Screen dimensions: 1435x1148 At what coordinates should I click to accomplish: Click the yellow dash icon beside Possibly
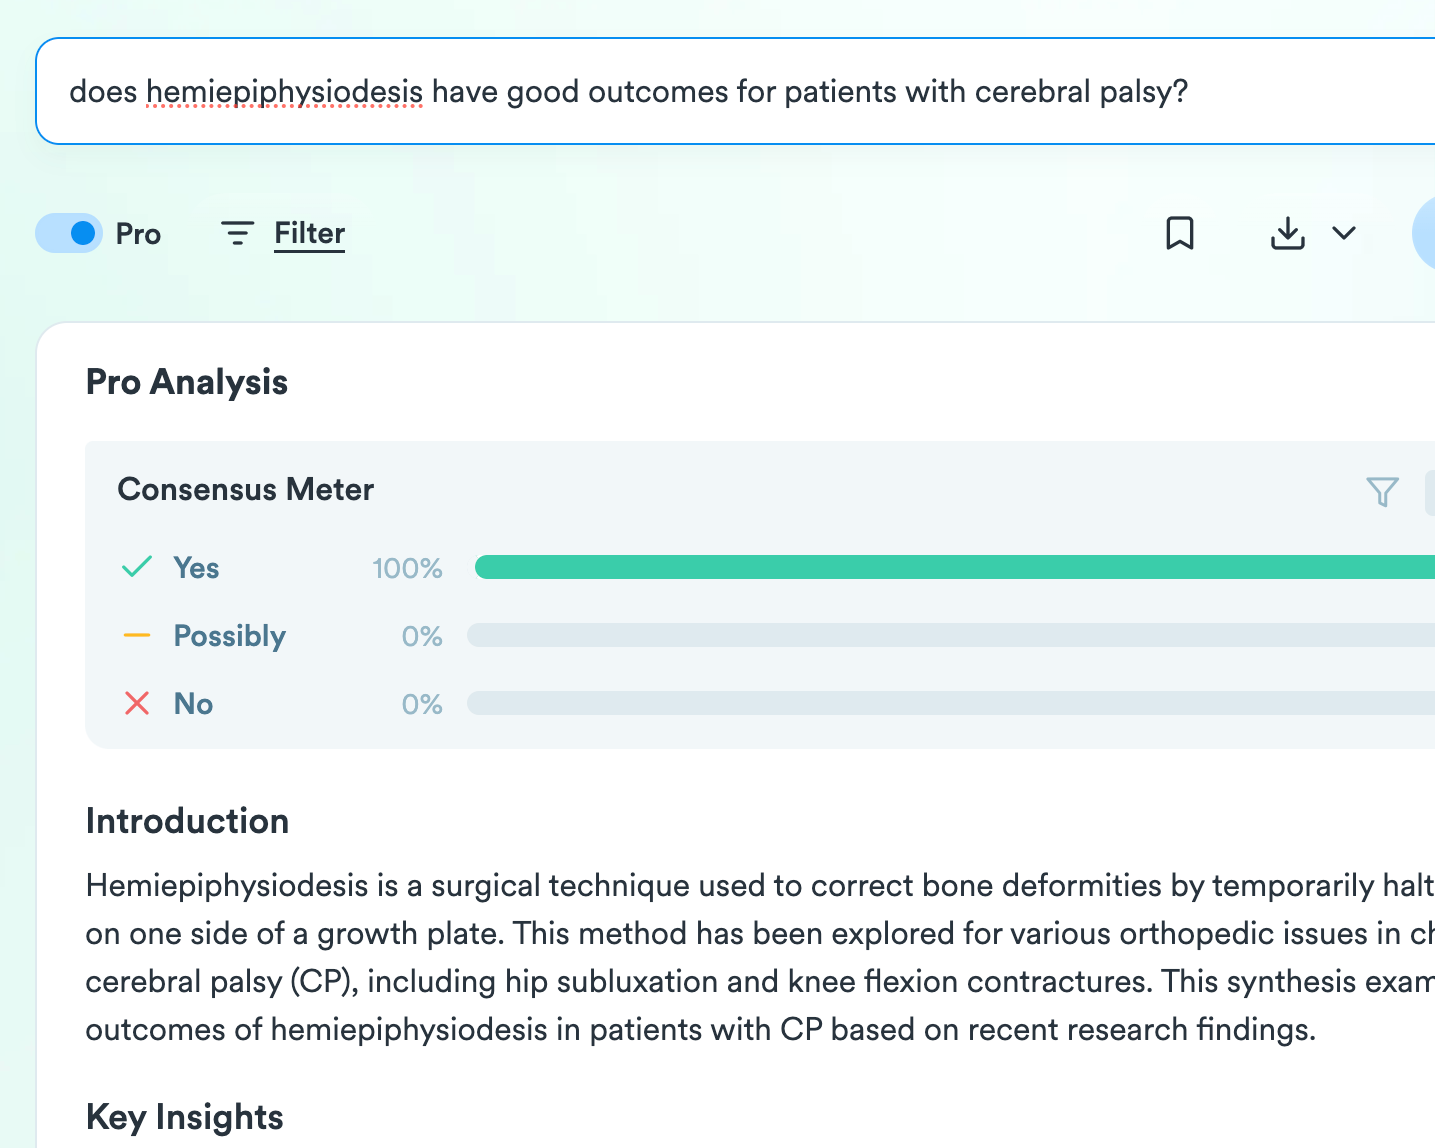(137, 635)
